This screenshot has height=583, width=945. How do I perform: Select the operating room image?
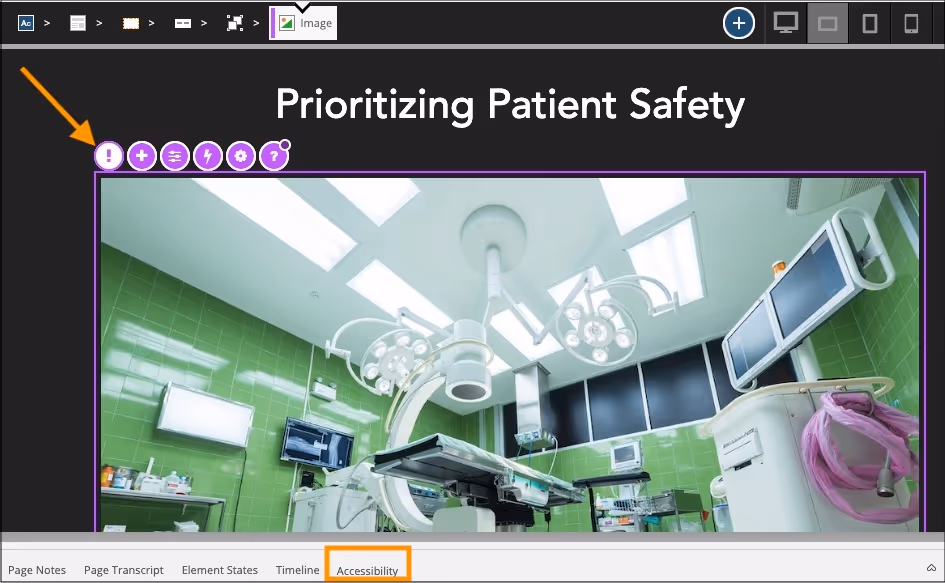[510, 354]
